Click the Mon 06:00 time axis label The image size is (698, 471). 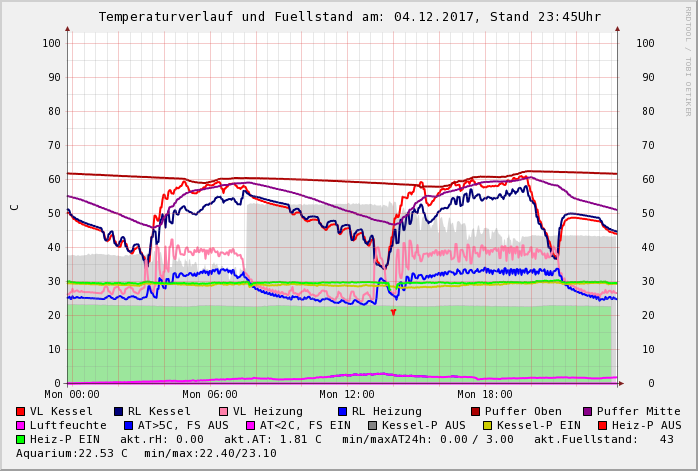pyautogui.click(x=209, y=395)
